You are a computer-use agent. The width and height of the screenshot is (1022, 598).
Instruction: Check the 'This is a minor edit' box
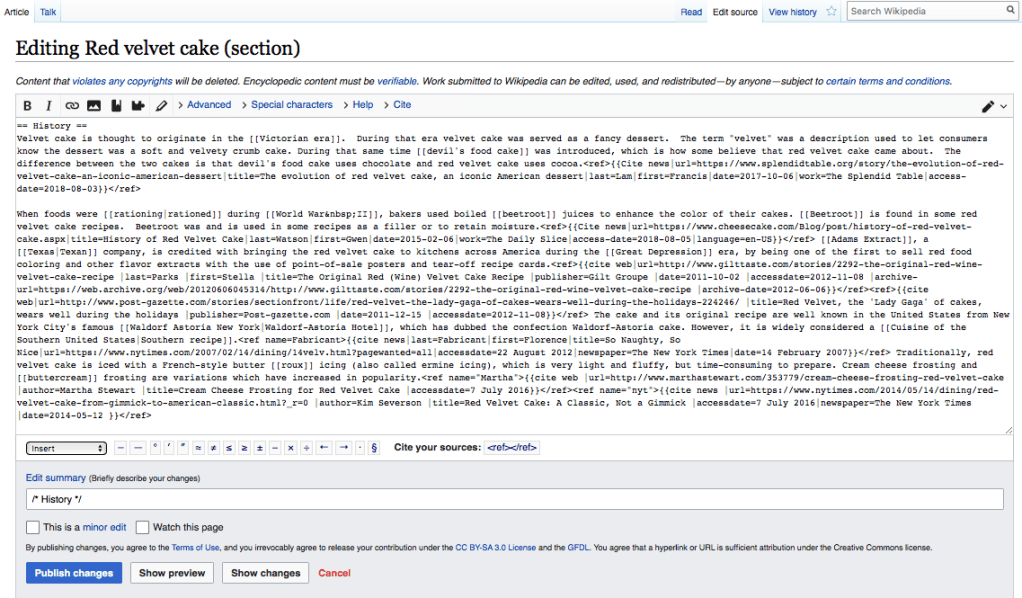pyautogui.click(x=33, y=527)
